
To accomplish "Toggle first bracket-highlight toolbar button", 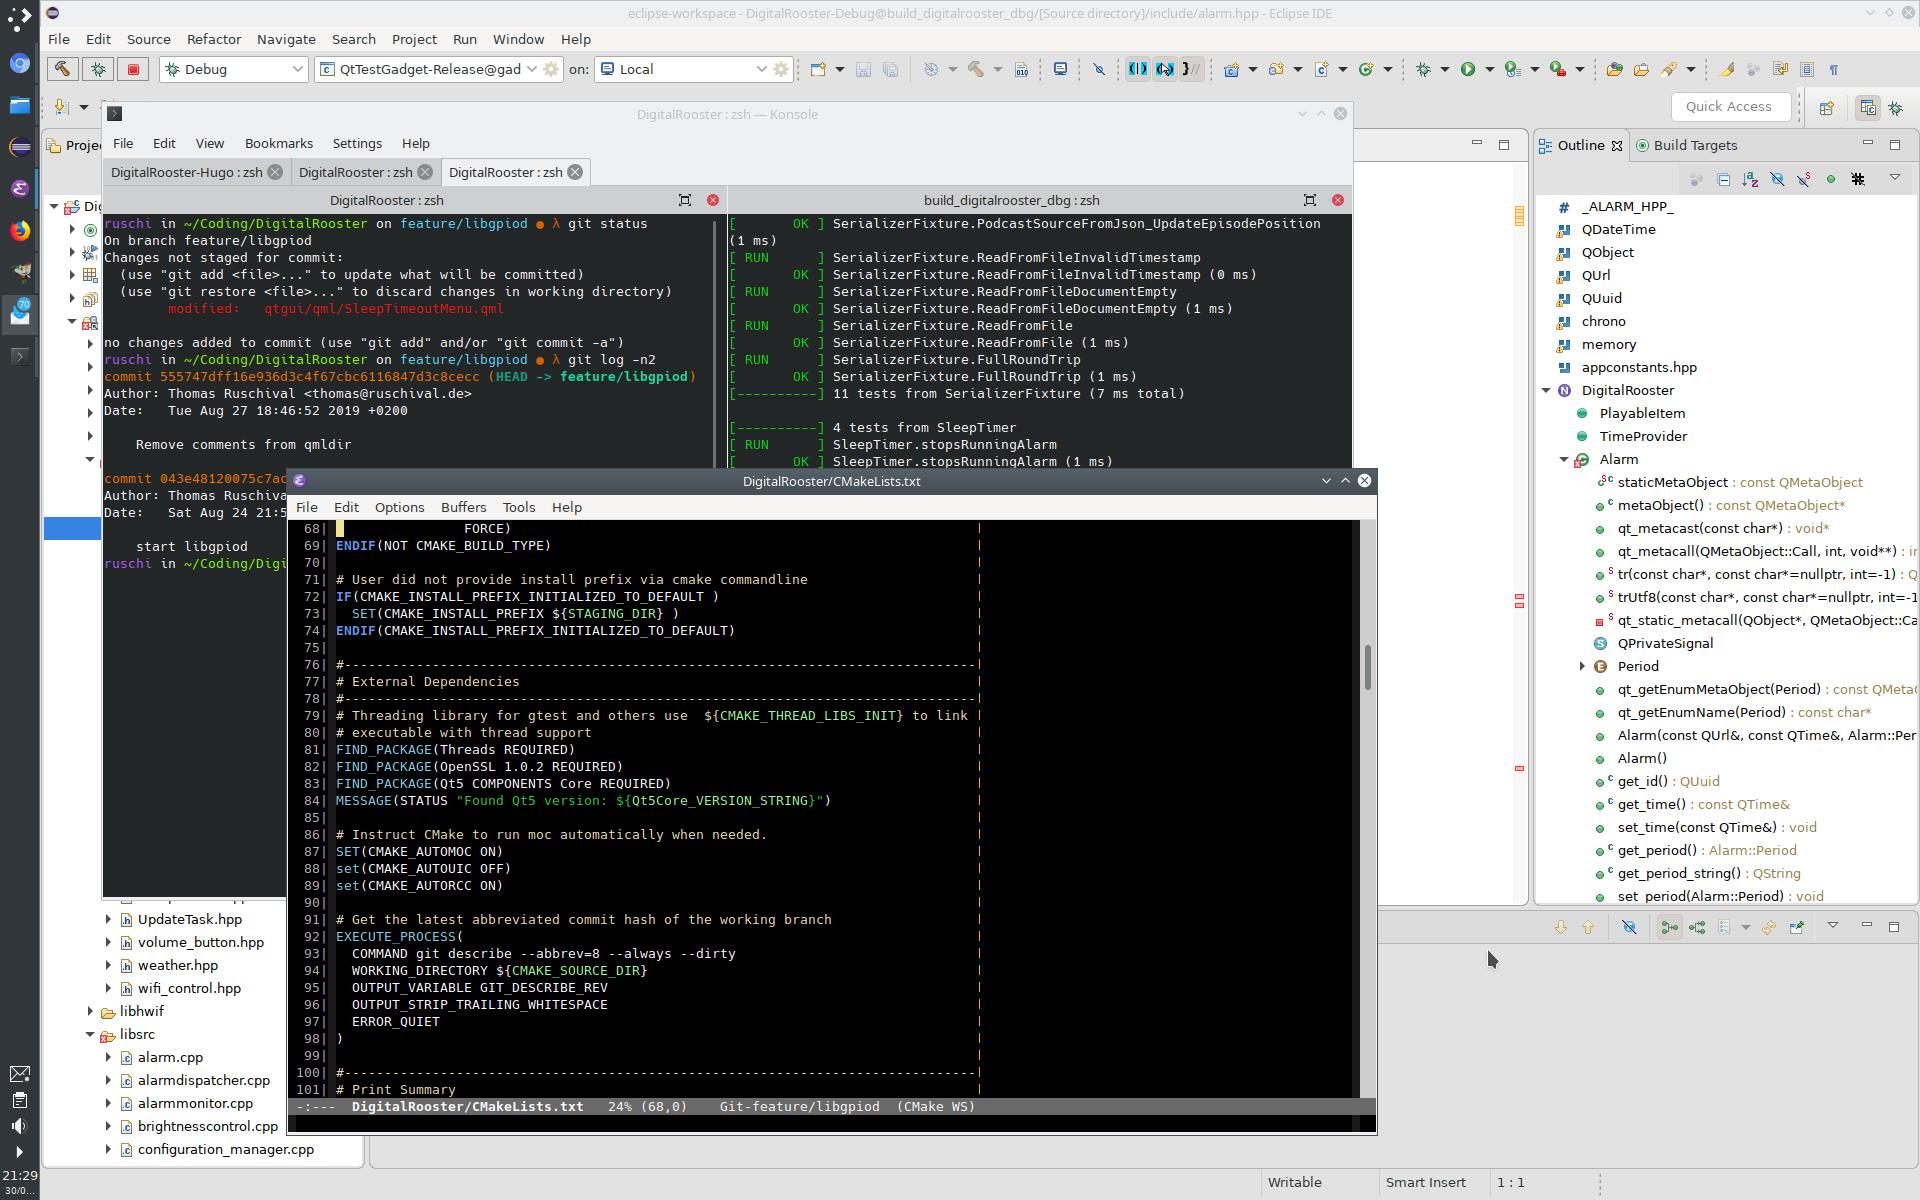I will coord(1137,69).
